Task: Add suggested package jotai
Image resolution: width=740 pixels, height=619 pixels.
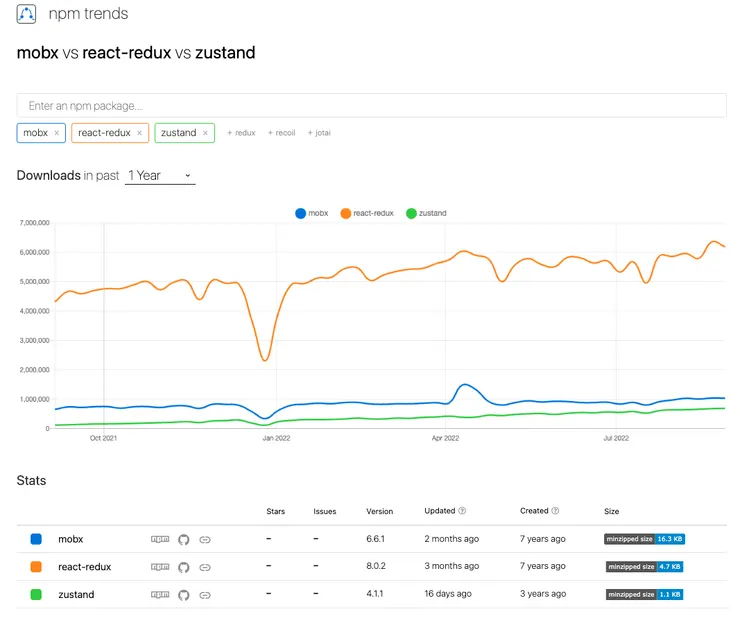Action: click(318, 133)
